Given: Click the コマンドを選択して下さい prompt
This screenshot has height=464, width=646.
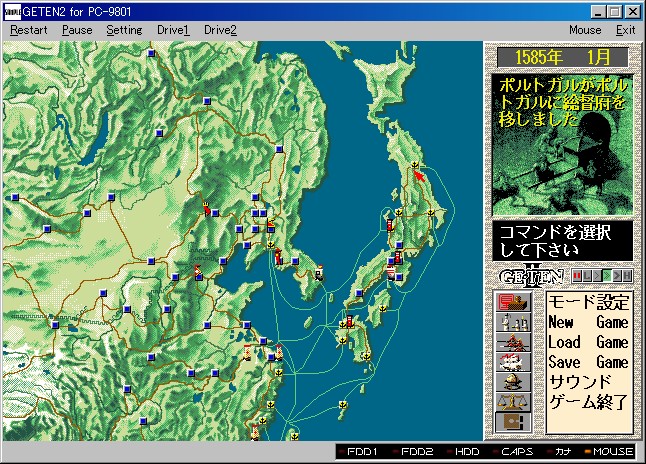Looking at the screenshot, I should pos(563,241).
